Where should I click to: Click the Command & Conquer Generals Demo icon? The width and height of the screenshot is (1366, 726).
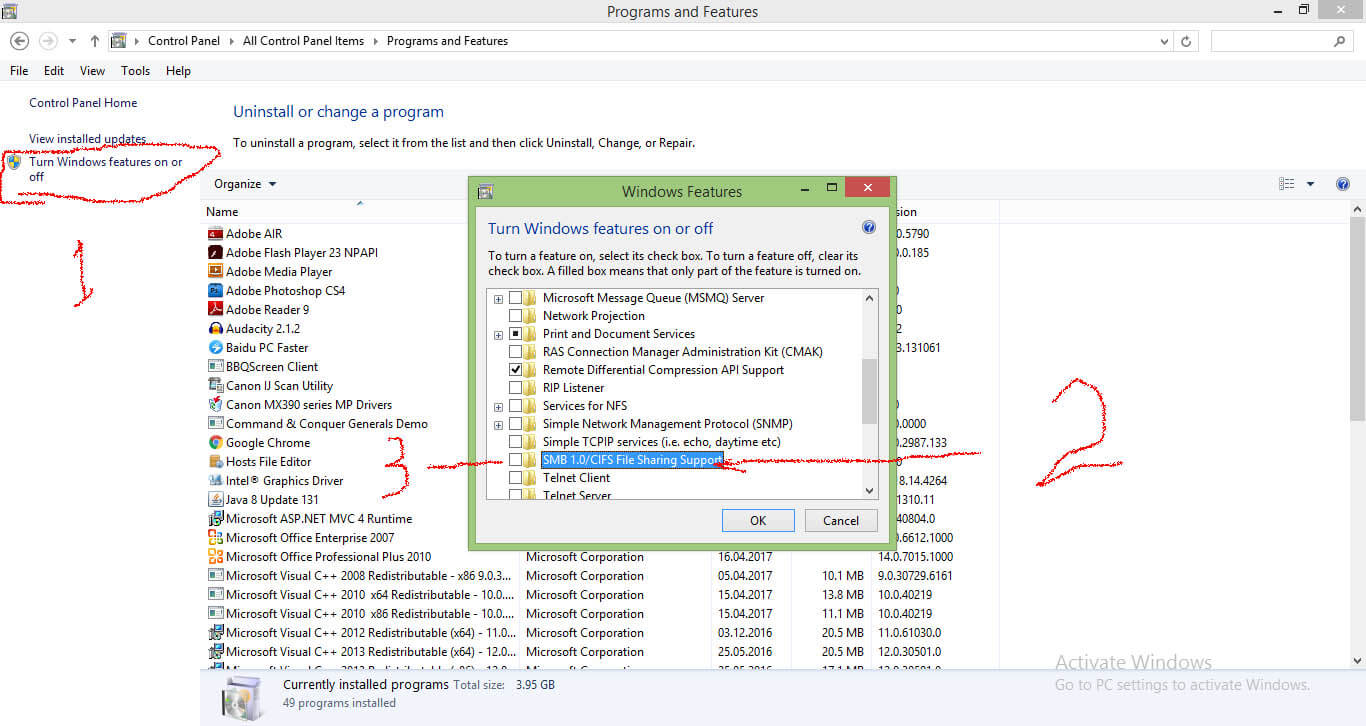pos(215,424)
